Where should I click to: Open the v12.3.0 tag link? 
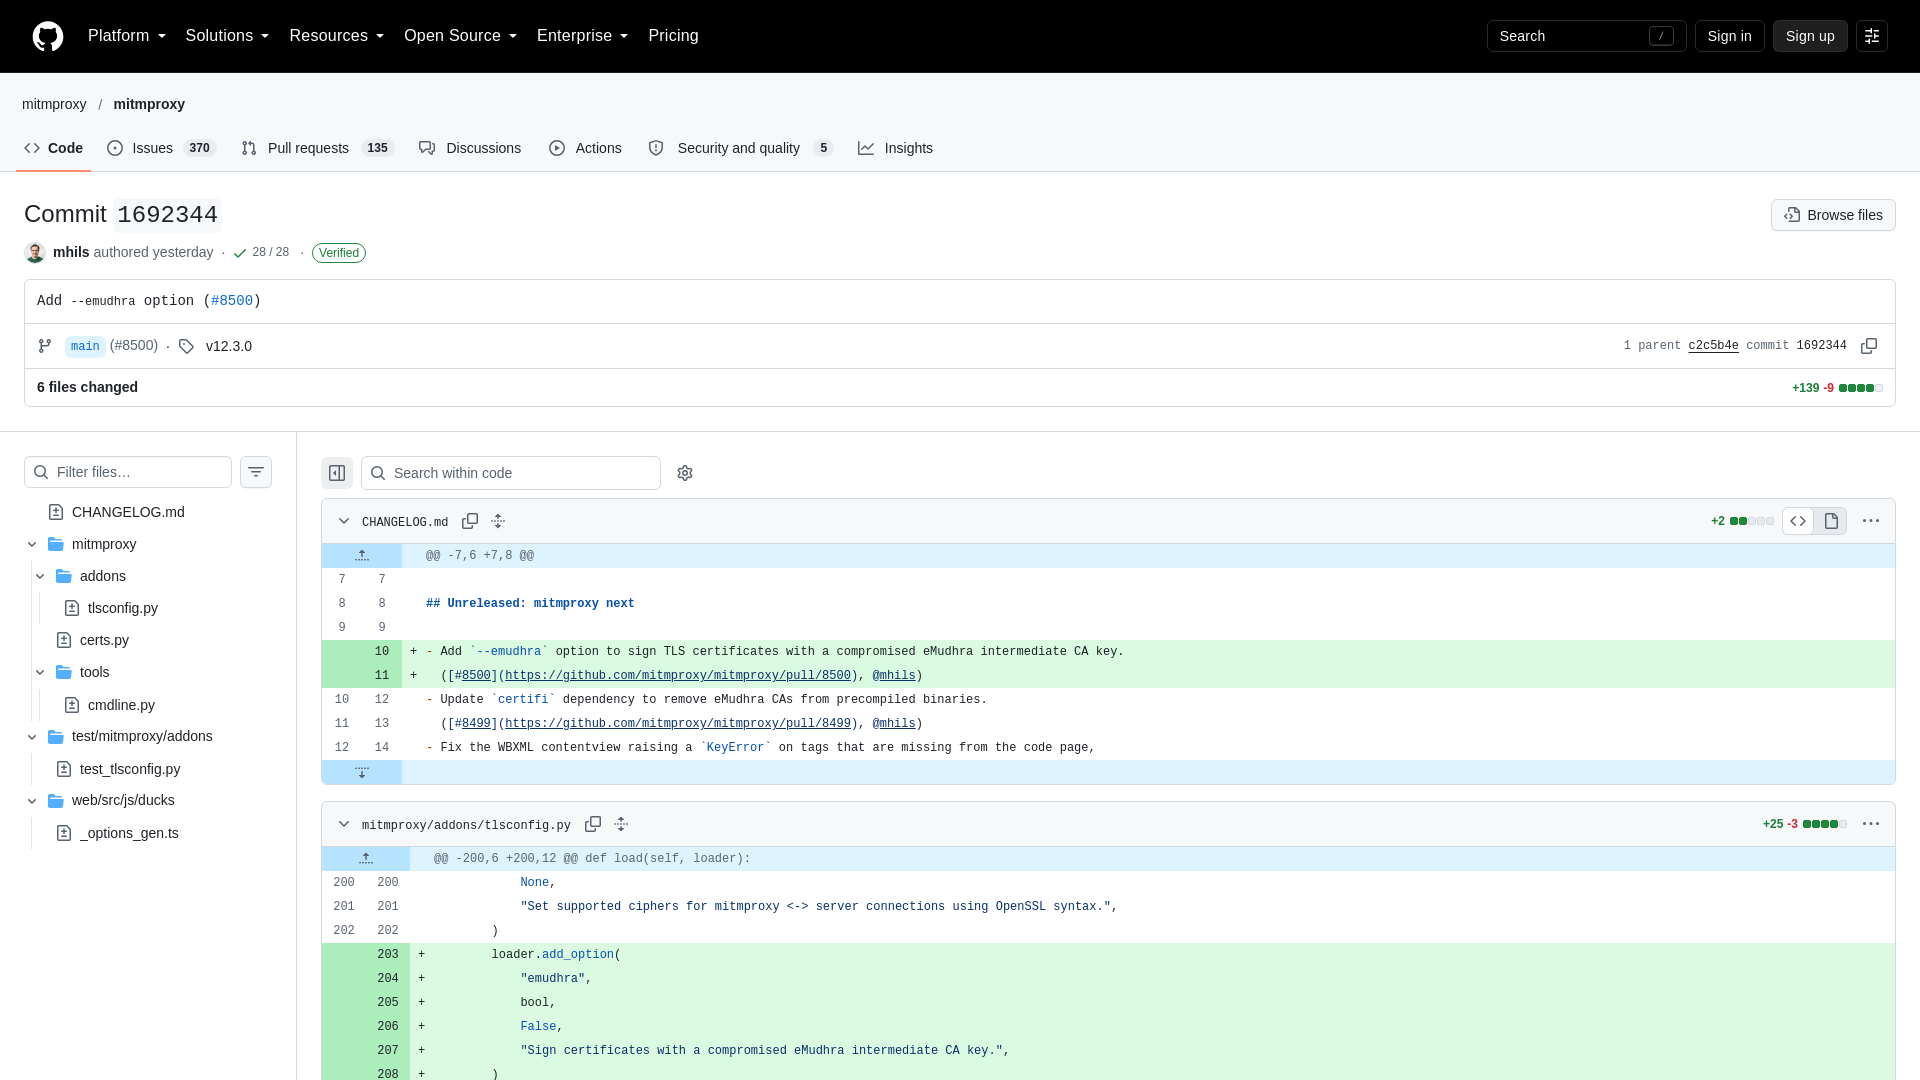[x=229, y=346]
